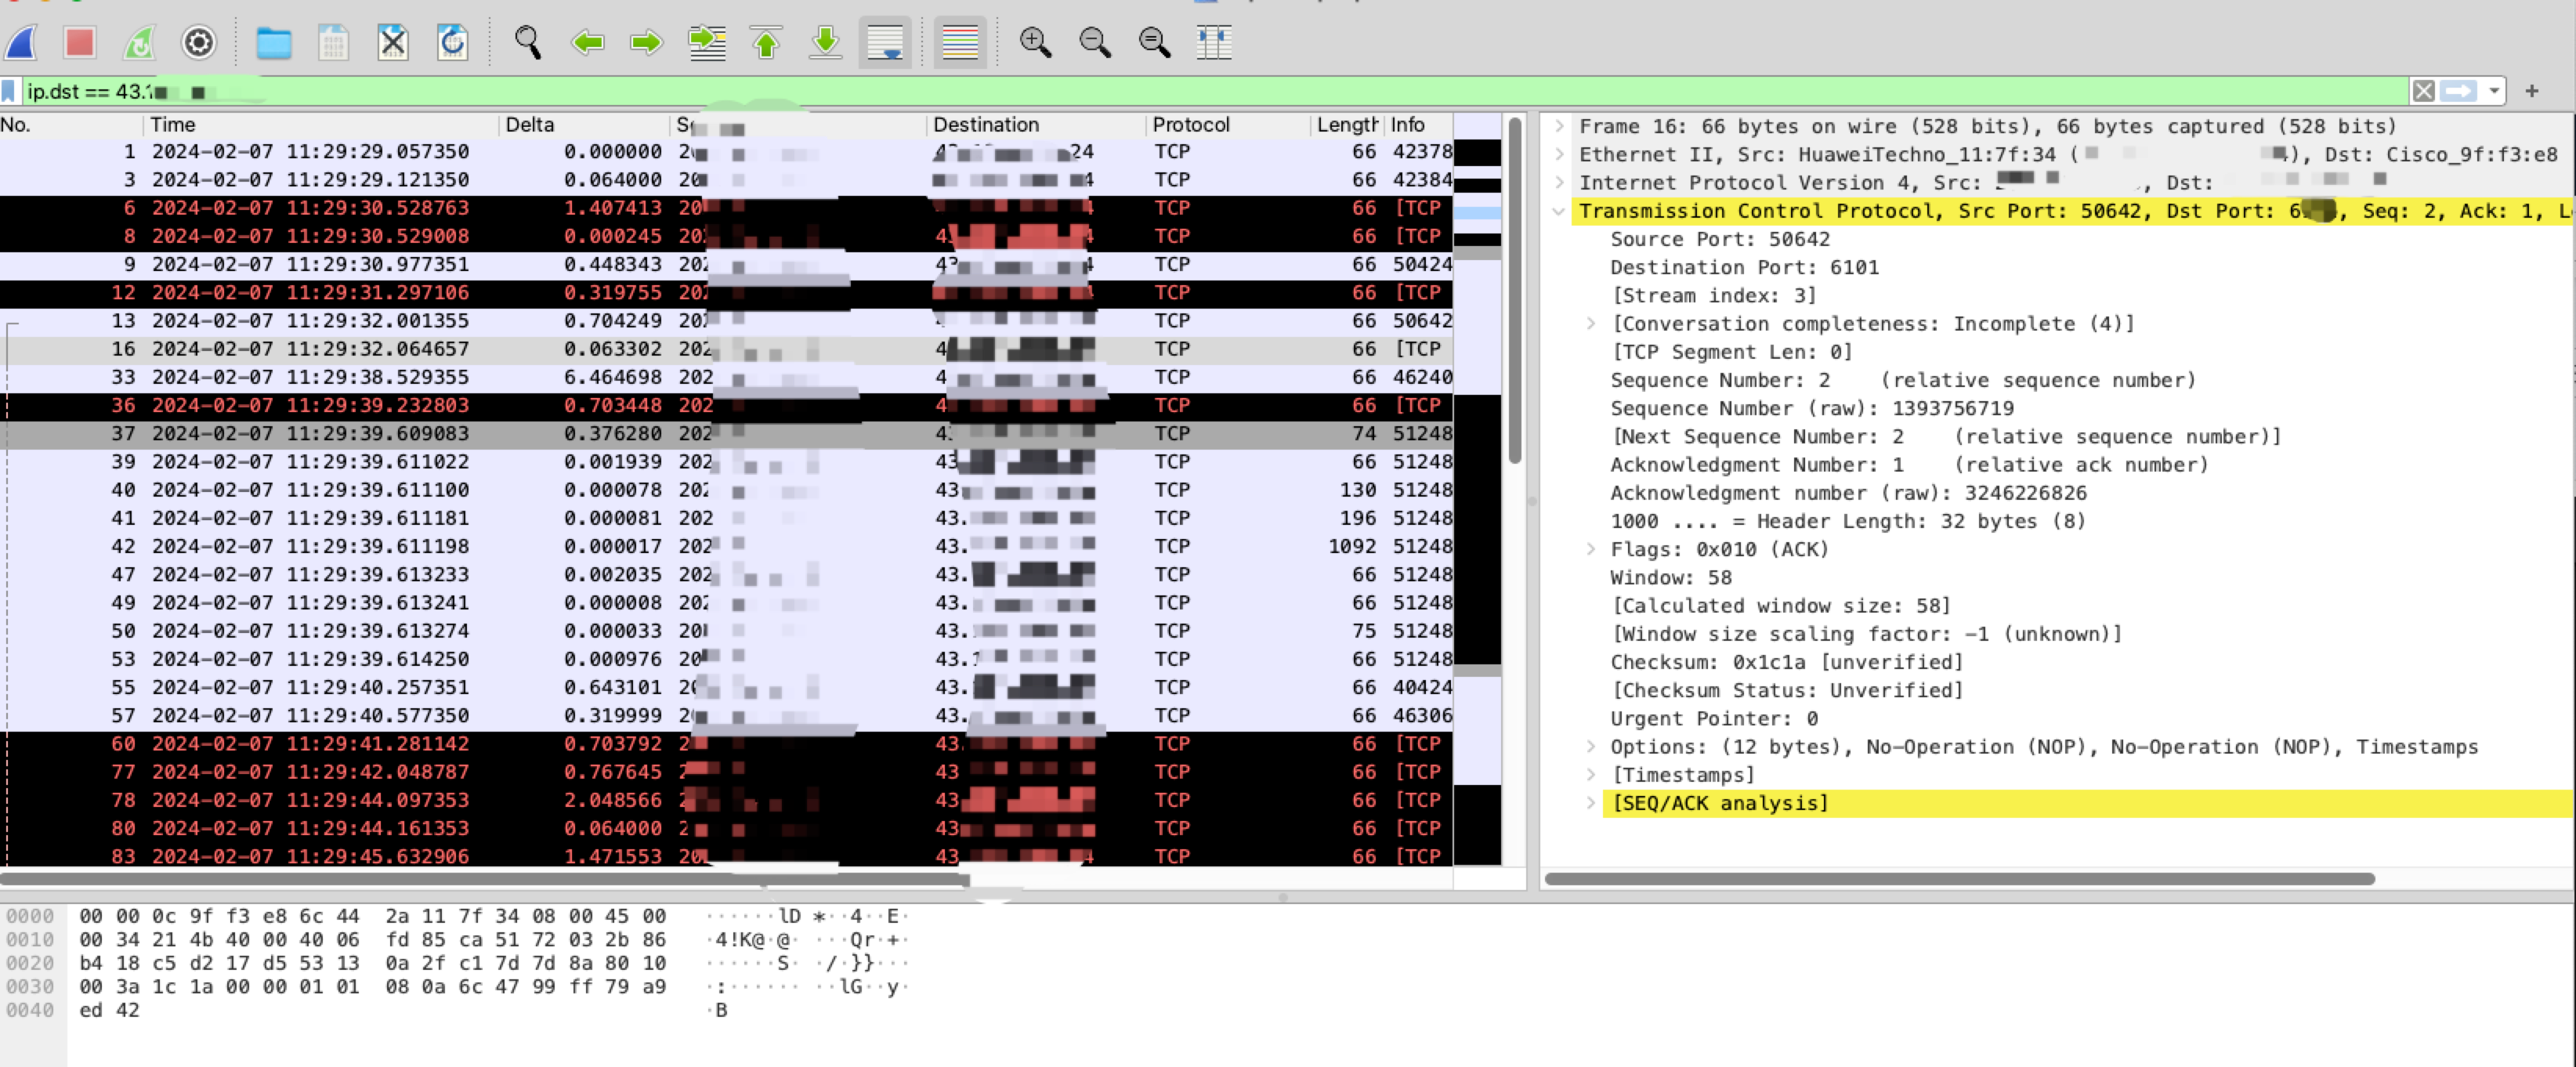Image resolution: width=2576 pixels, height=1067 pixels.
Task: Expand the SEQ/ACK analysis section
Action: click(1590, 803)
